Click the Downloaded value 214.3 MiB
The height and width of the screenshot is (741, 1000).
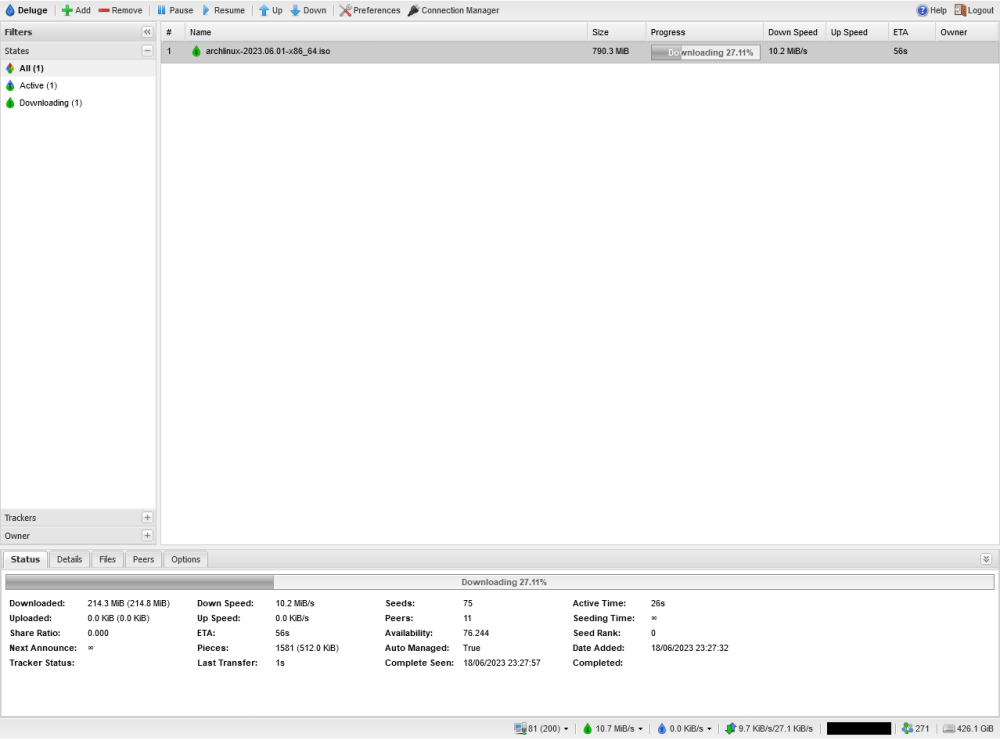tap(129, 603)
